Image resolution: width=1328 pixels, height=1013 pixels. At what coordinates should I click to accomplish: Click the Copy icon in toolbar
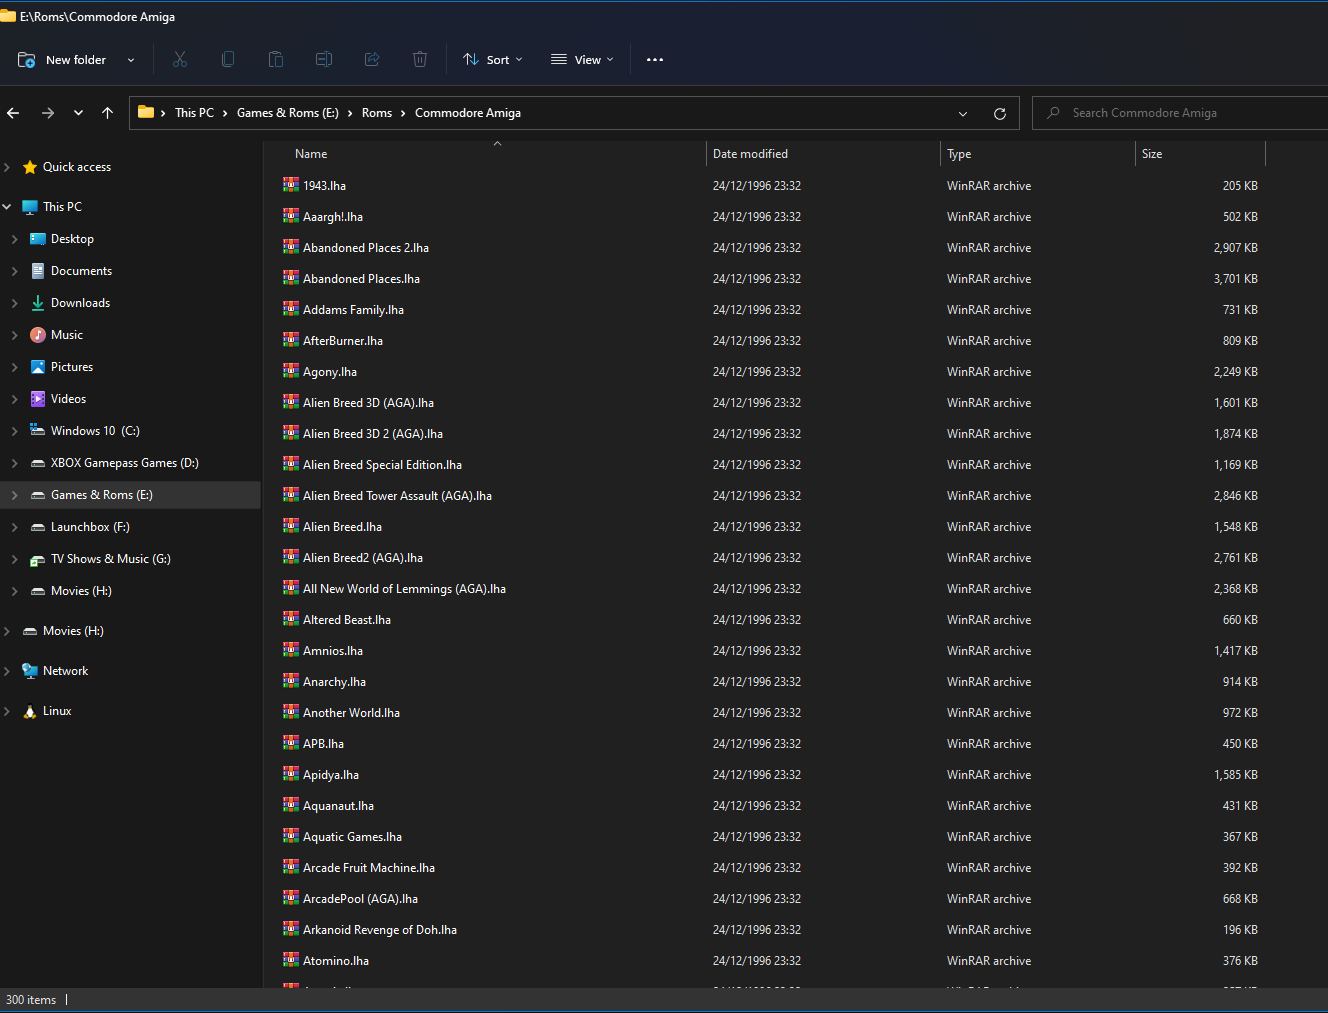(228, 60)
